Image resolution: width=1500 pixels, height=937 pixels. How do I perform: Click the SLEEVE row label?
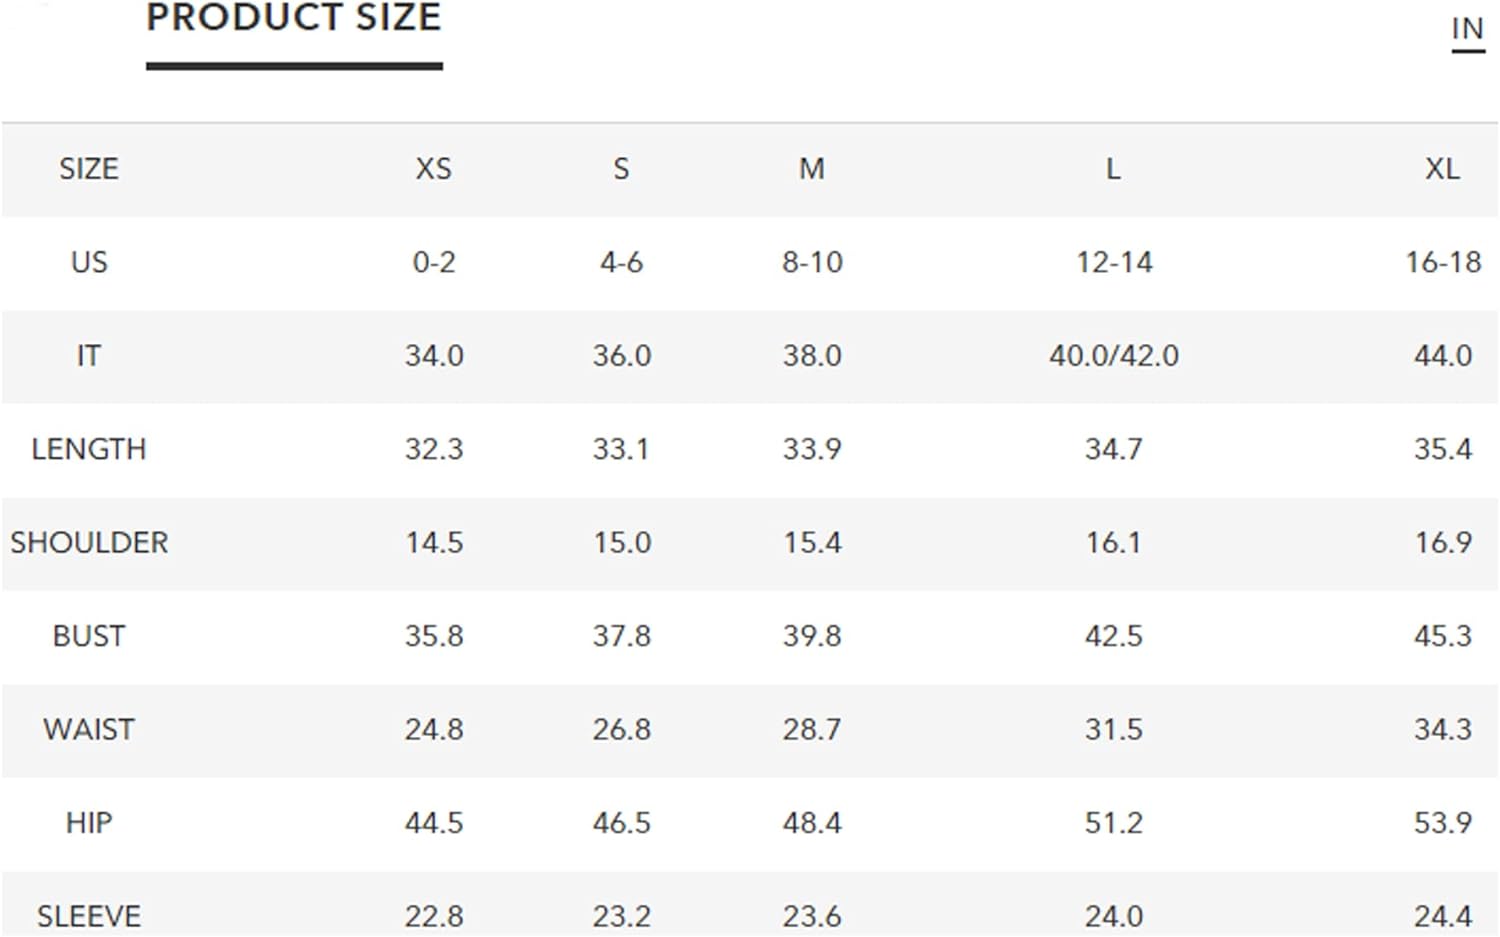coord(89,916)
